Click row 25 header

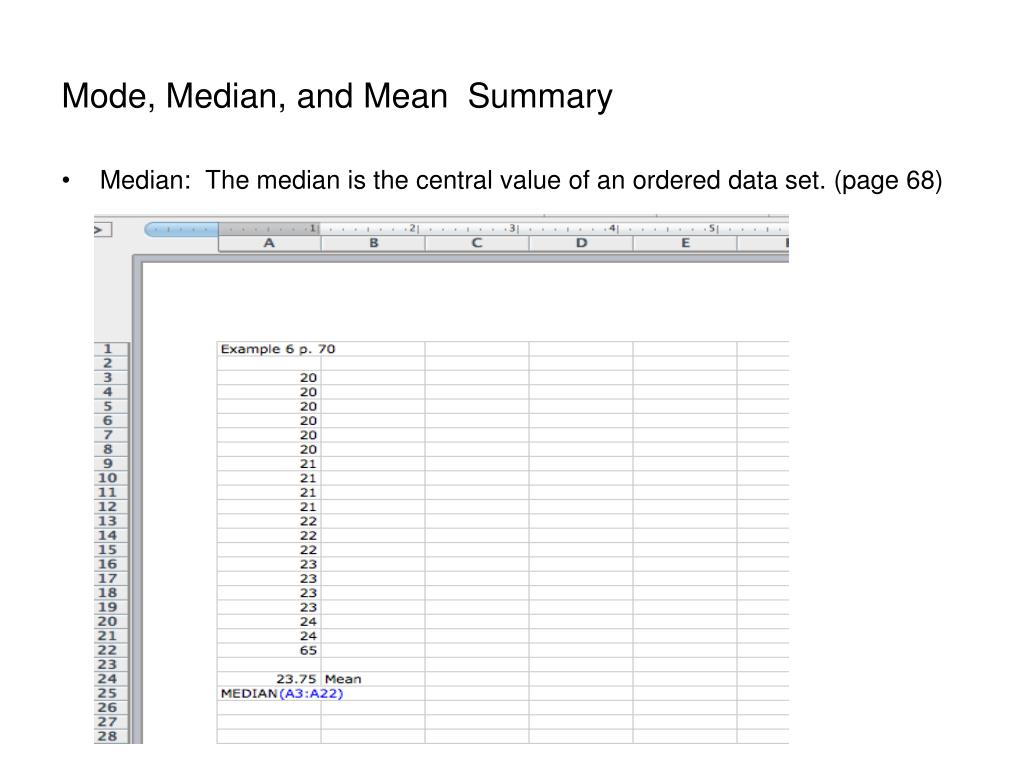point(110,694)
